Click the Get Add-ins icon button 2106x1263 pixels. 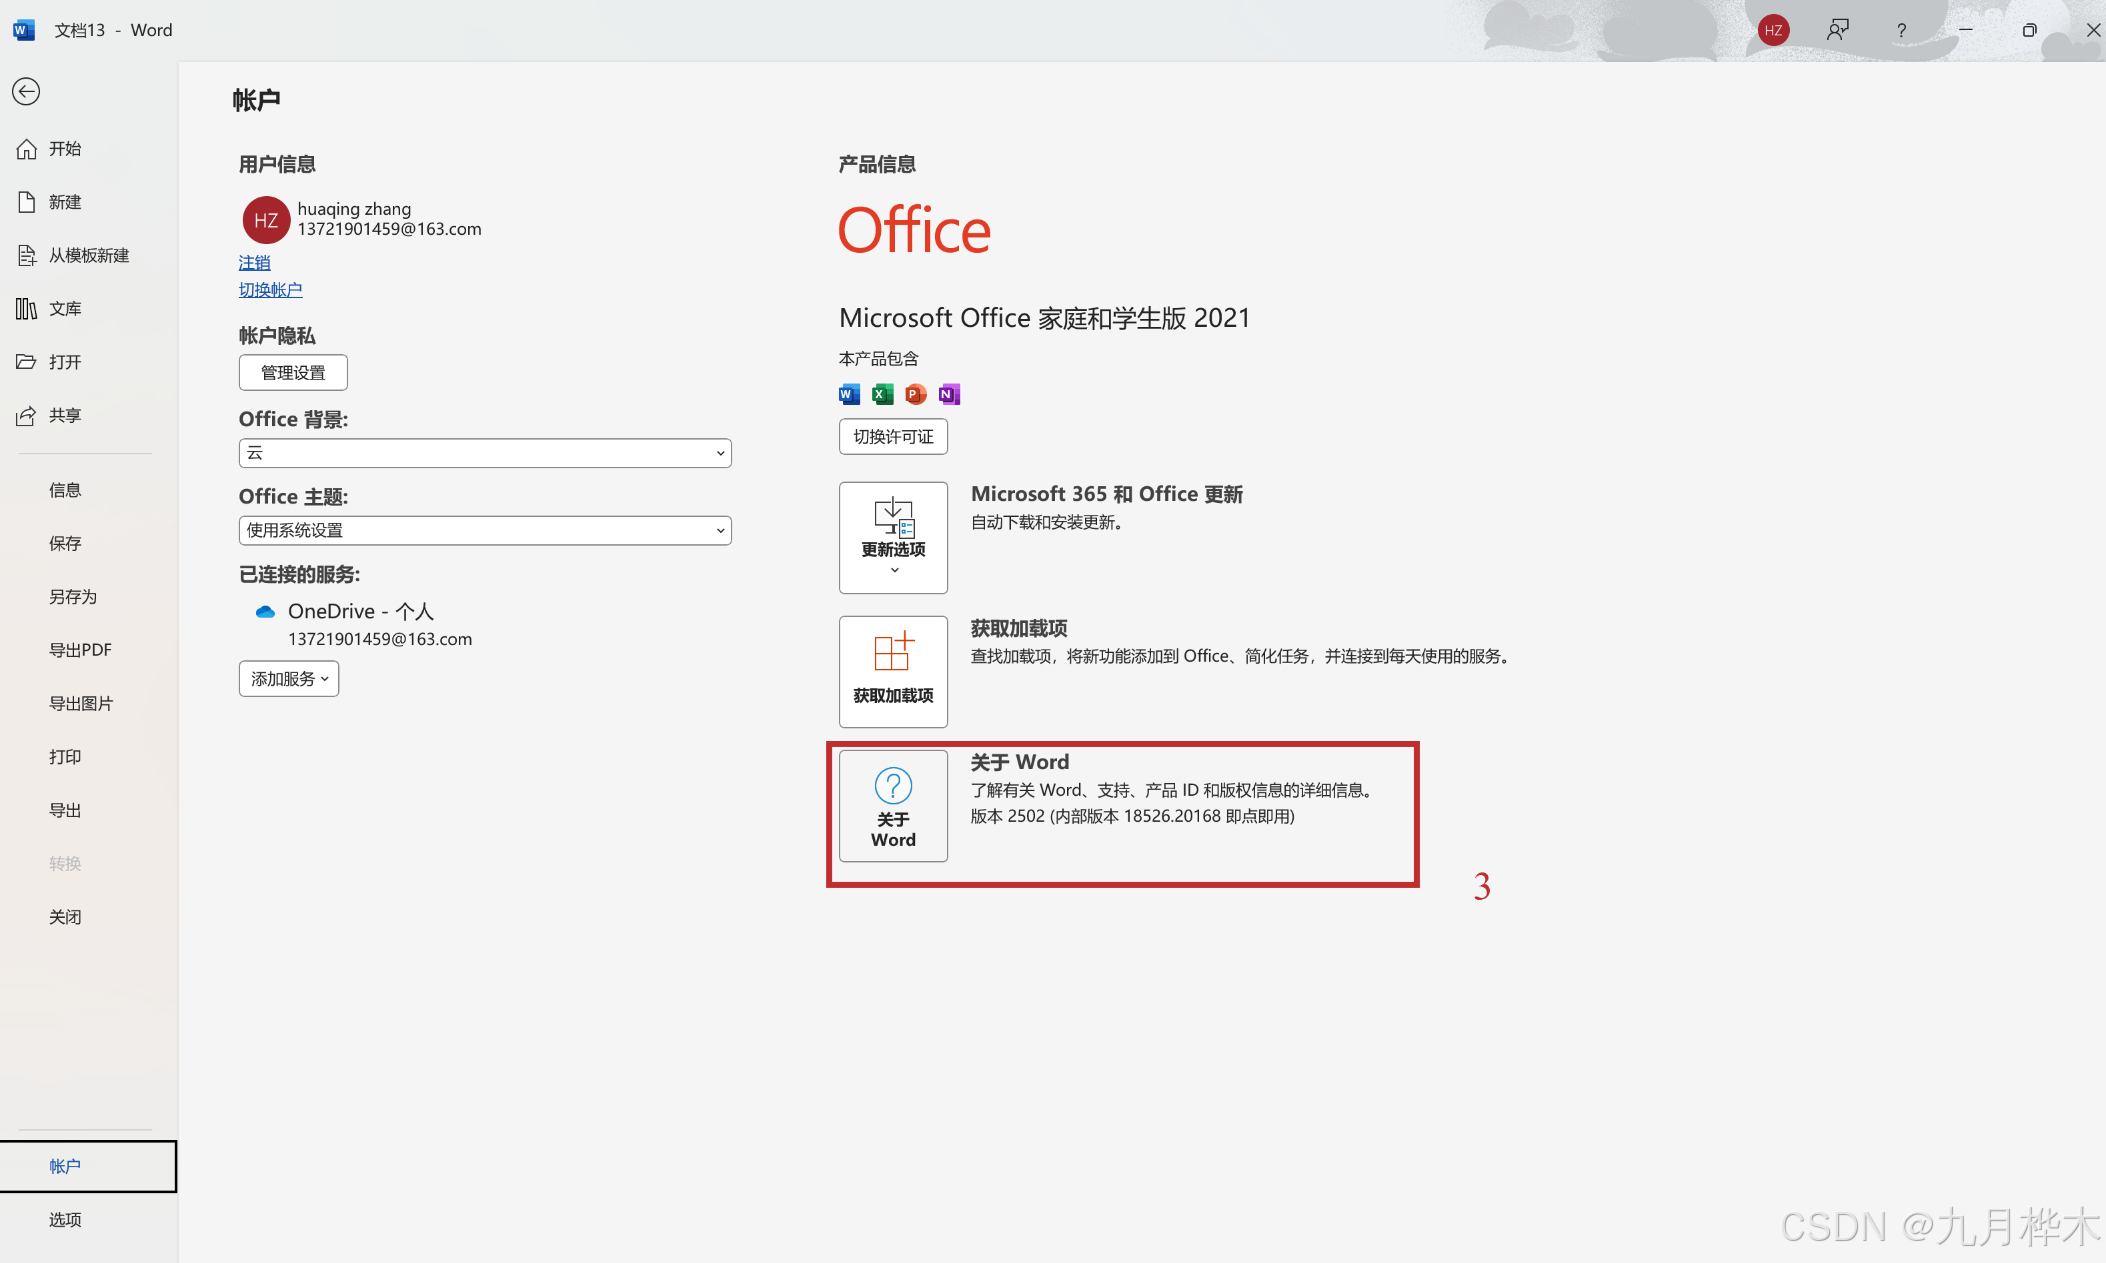click(x=893, y=671)
